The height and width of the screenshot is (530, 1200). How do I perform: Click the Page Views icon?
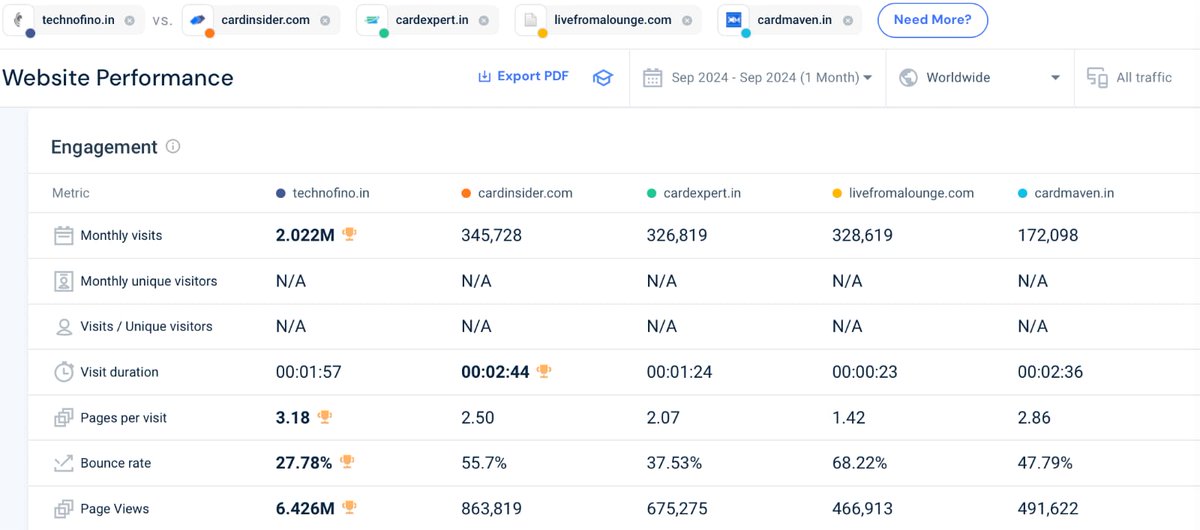(64, 509)
